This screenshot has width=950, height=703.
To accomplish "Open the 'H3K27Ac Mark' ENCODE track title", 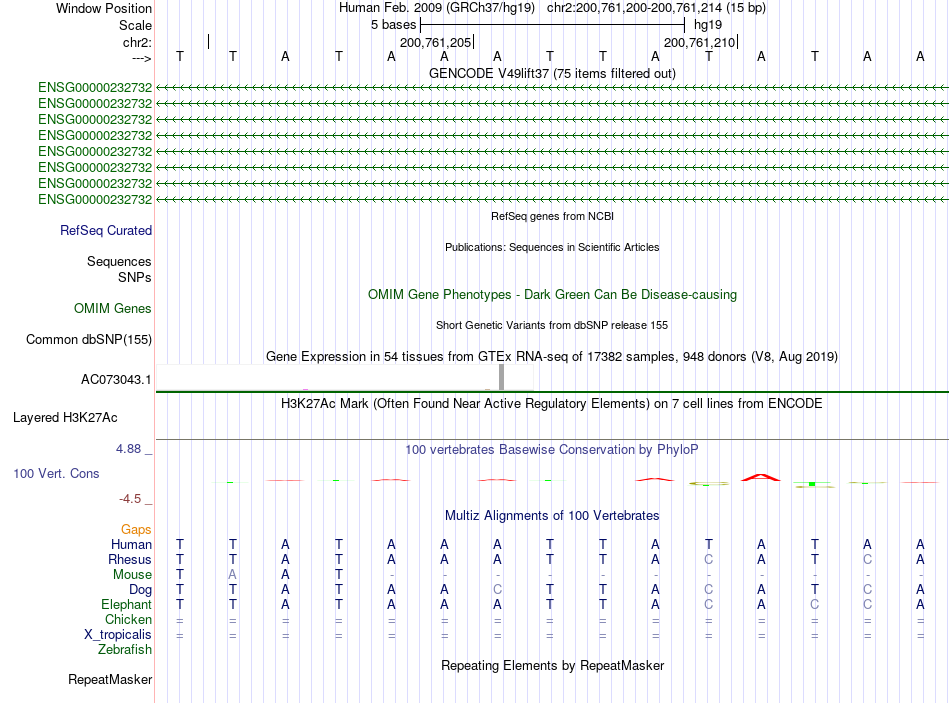I will pos(552,404).
